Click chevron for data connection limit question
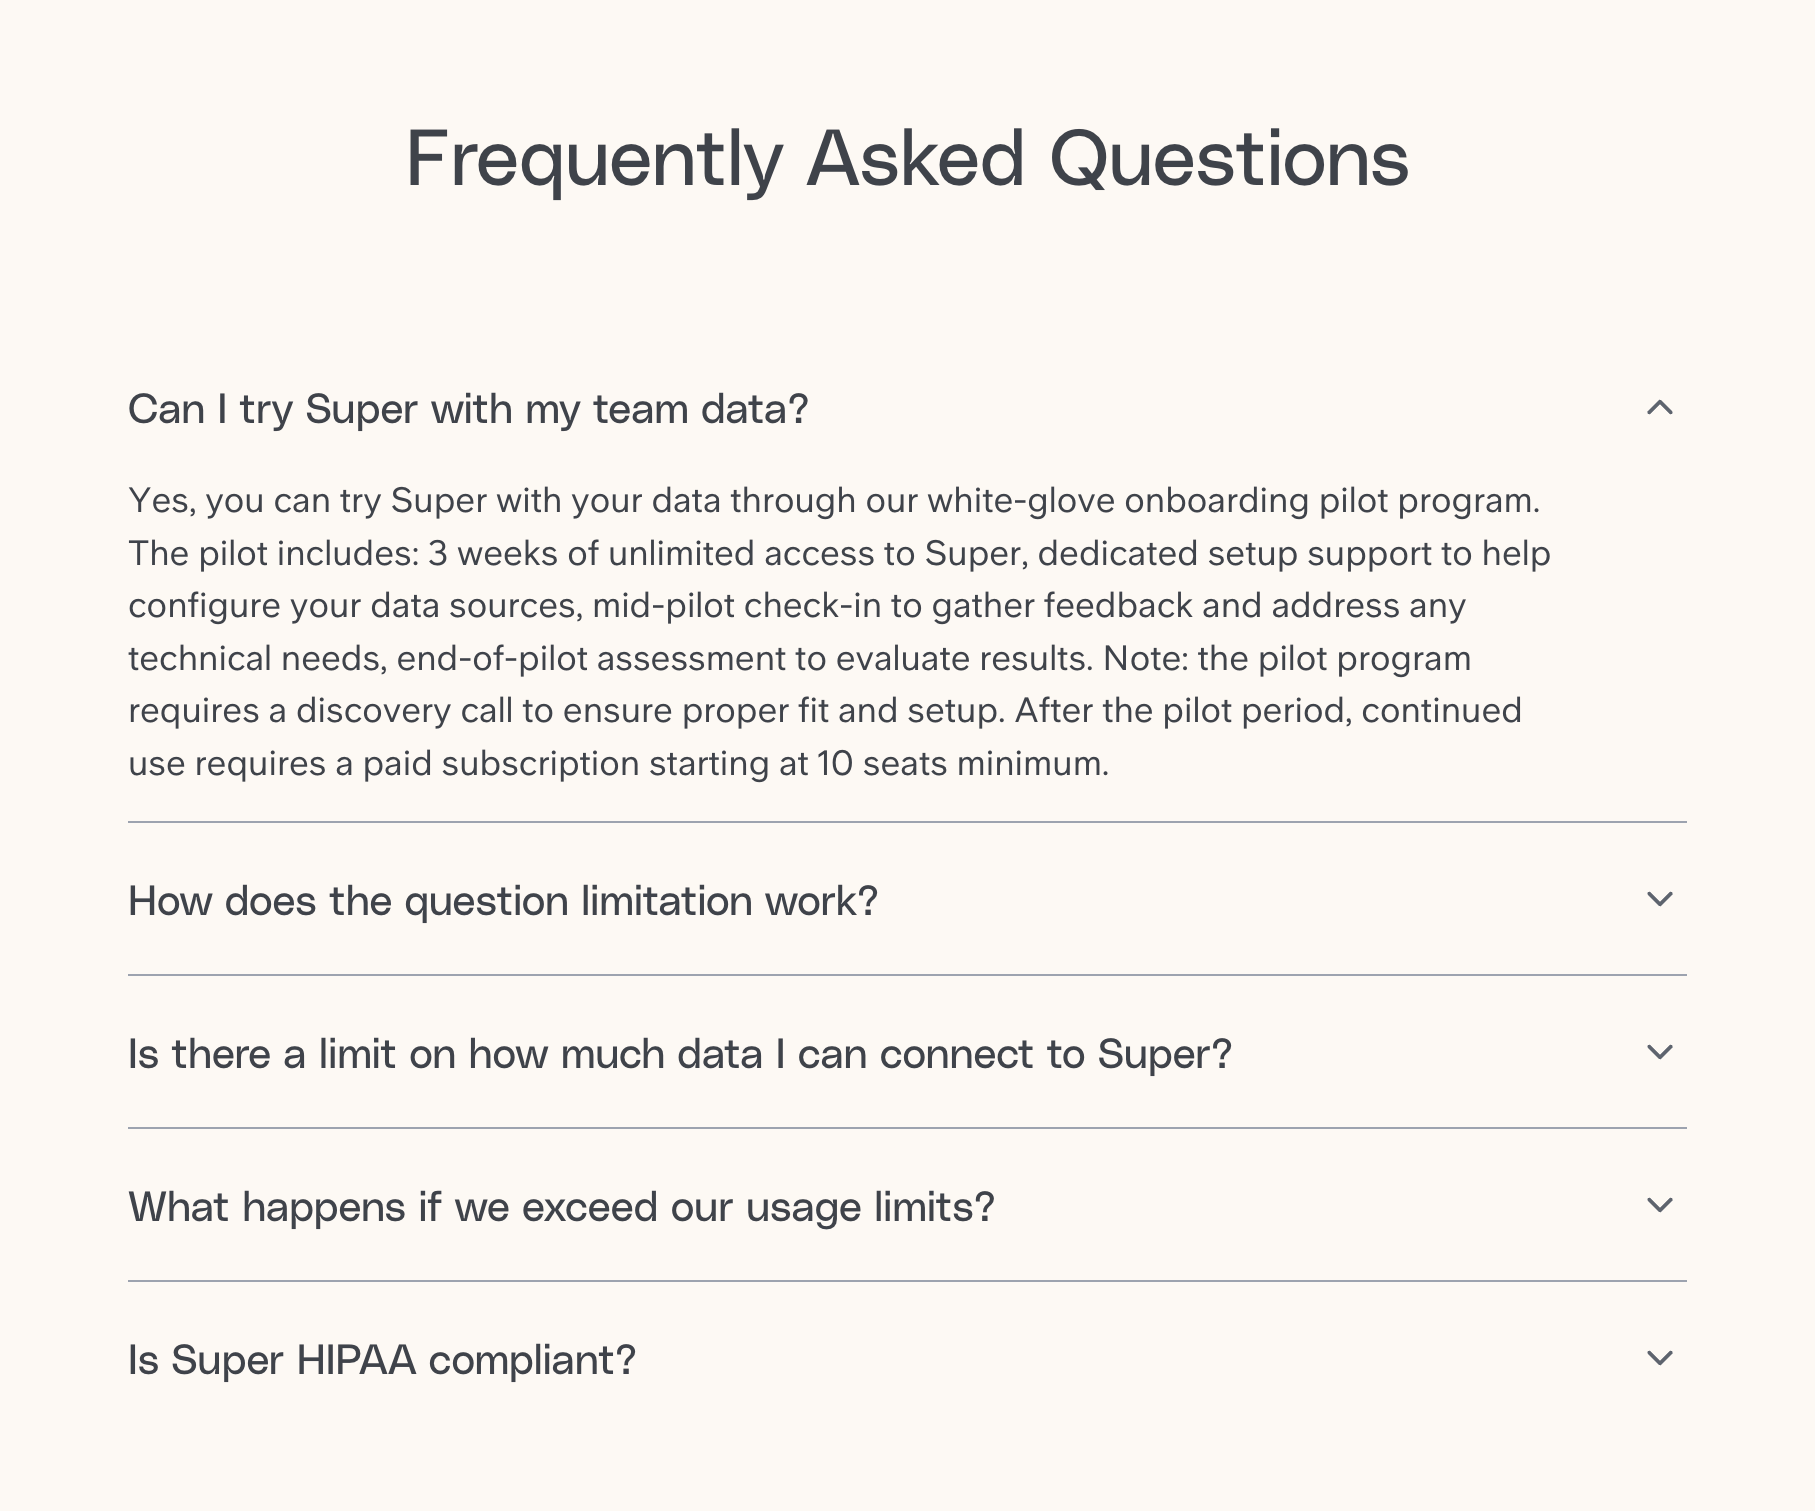The height and width of the screenshot is (1511, 1815). (x=1659, y=1053)
